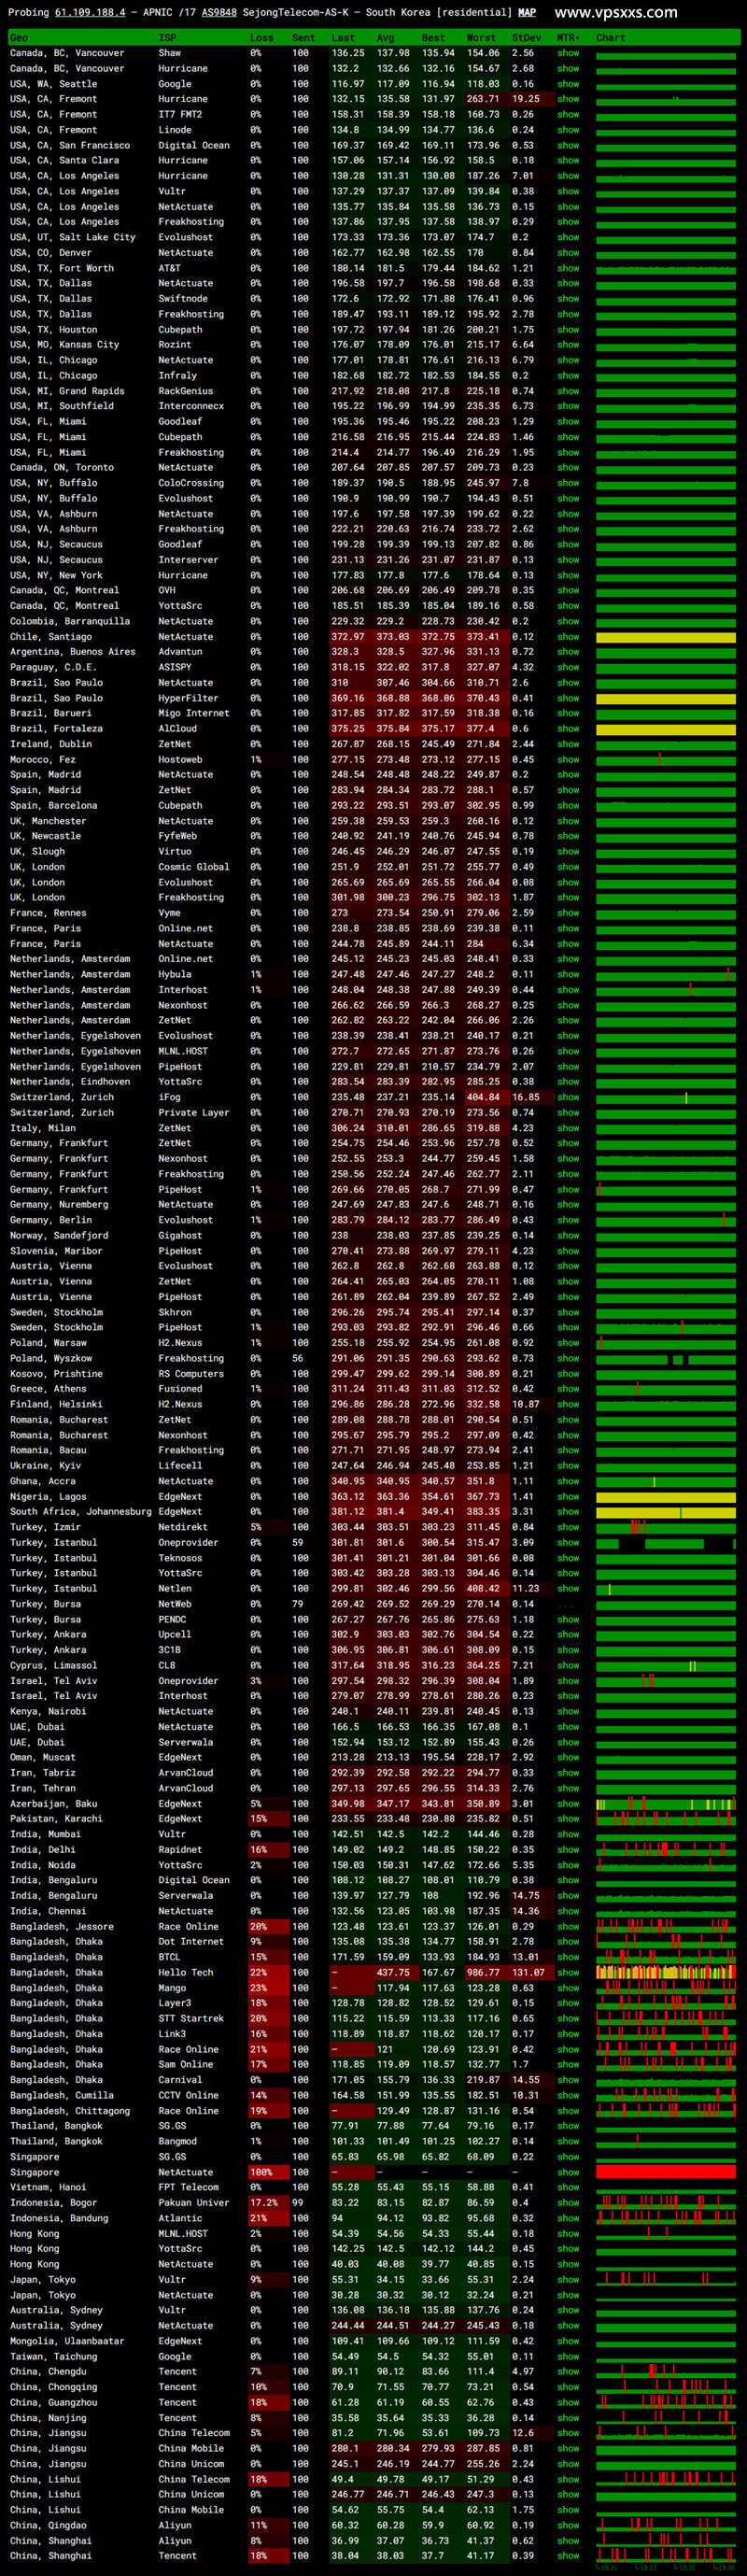Image resolution: width=747 pixels, height=2576 pixels.
Task: Show MTR for Seattle Google row
Action: coord(568,84)
